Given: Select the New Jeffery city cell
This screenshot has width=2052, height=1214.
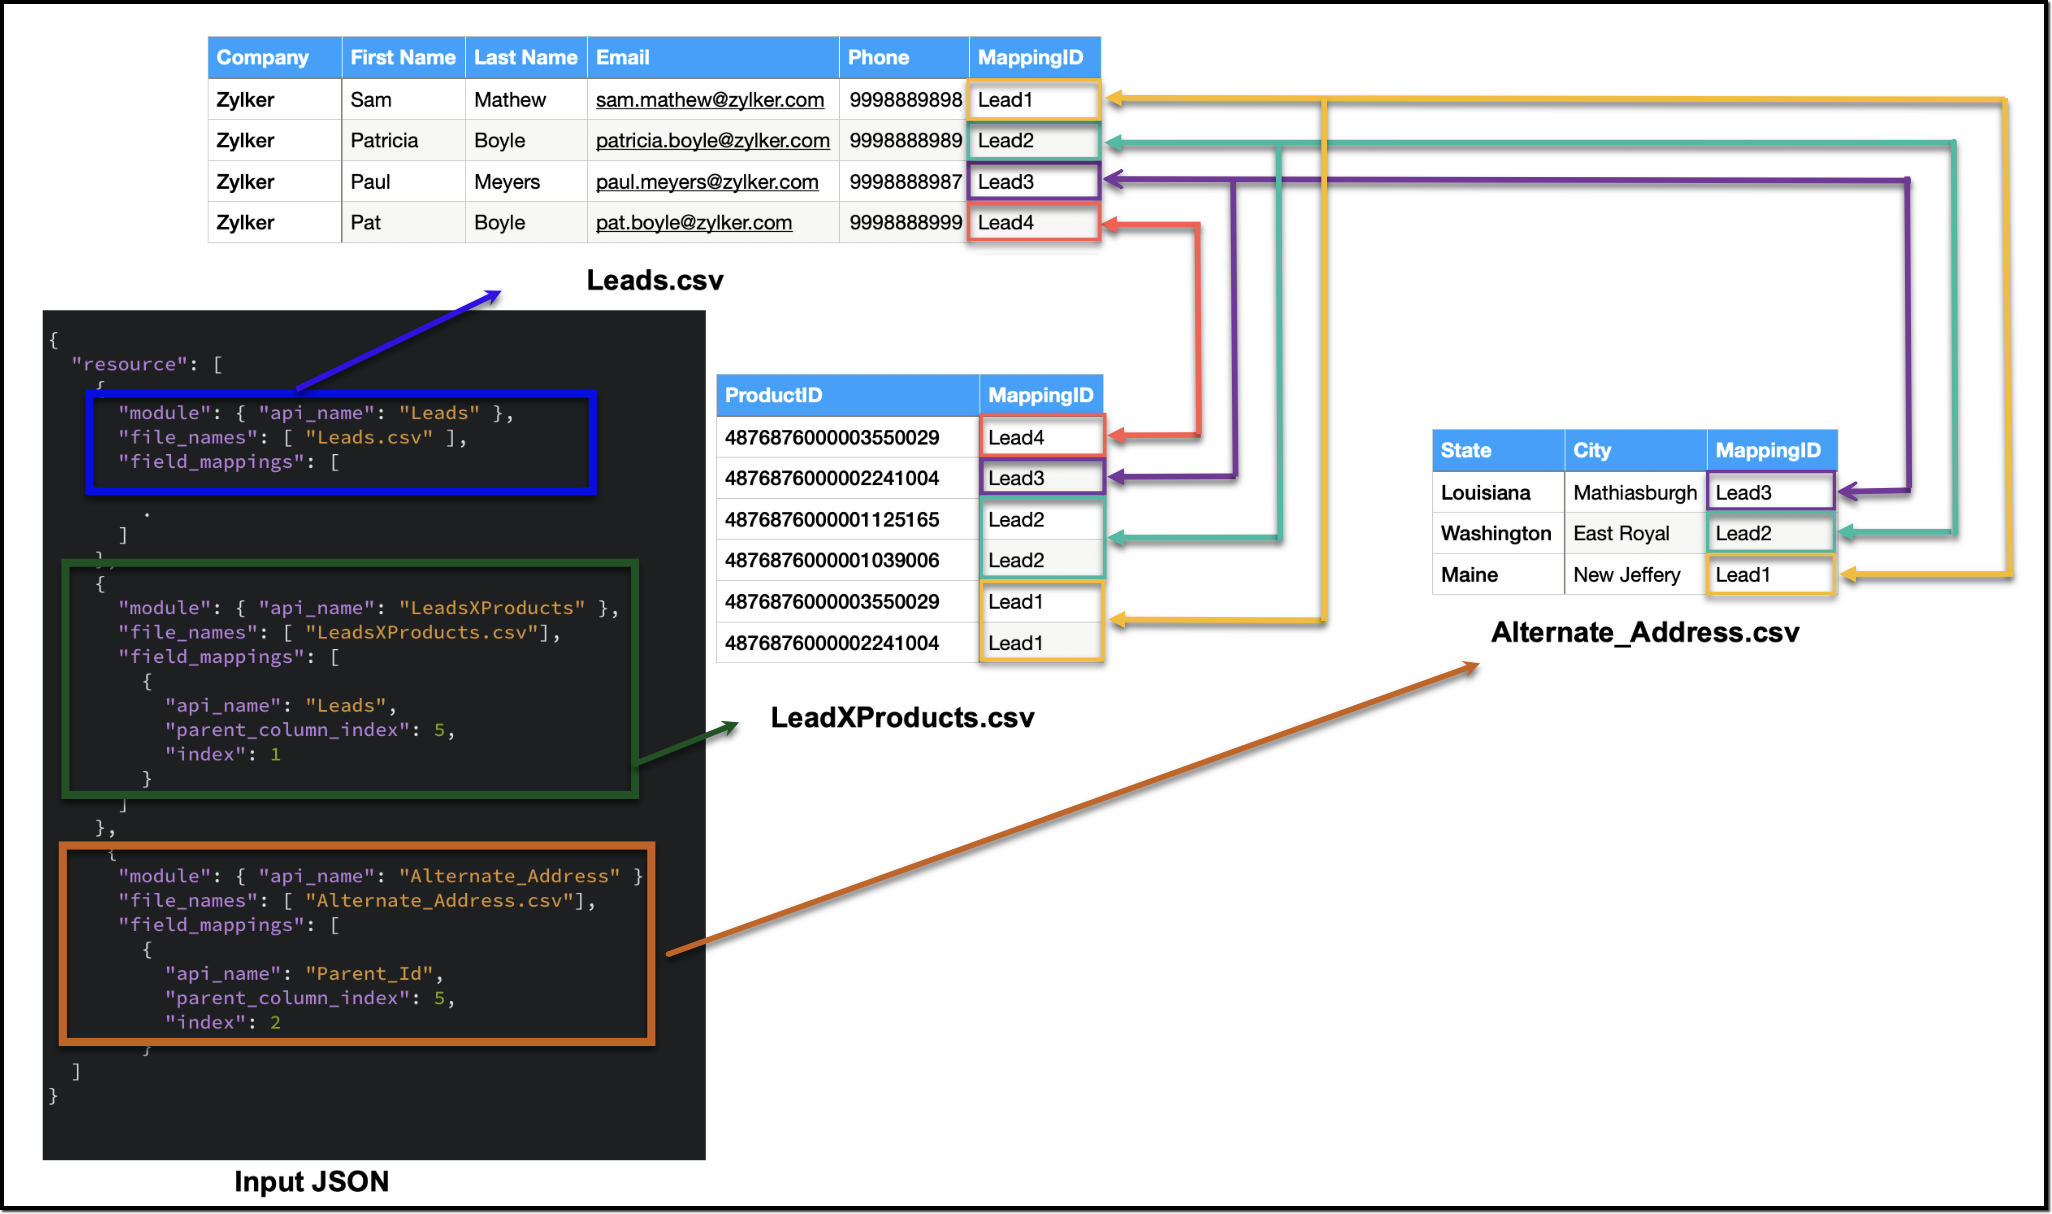Looking at the screenshot, I should pyautogui.click(x=1626, y=575).
